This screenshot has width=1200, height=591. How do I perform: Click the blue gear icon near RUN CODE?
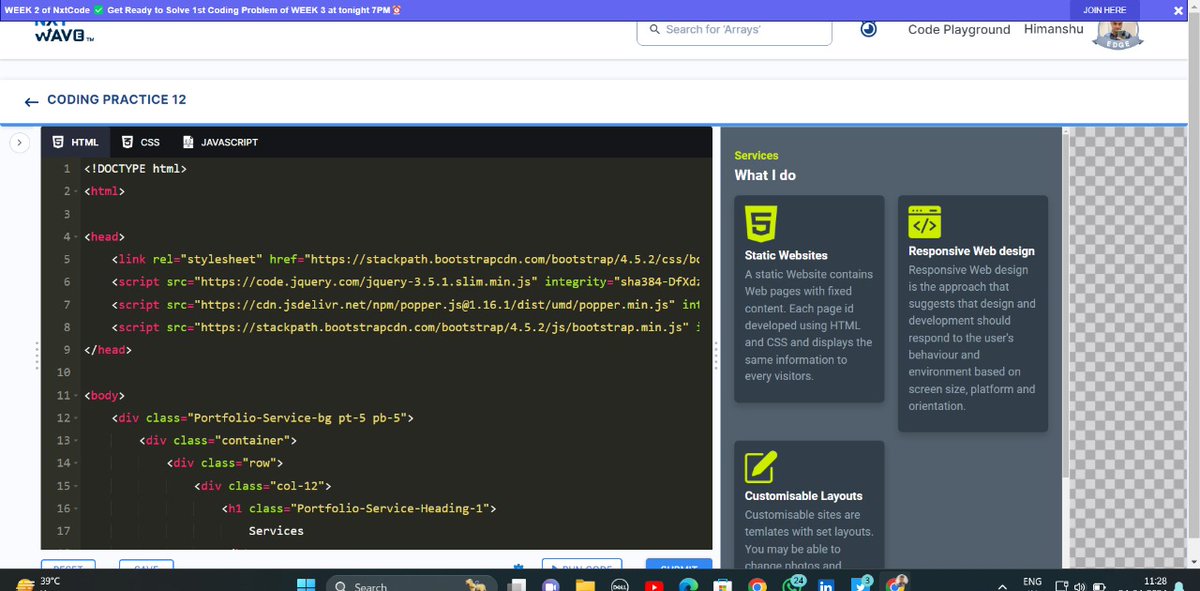click(518, 567)
